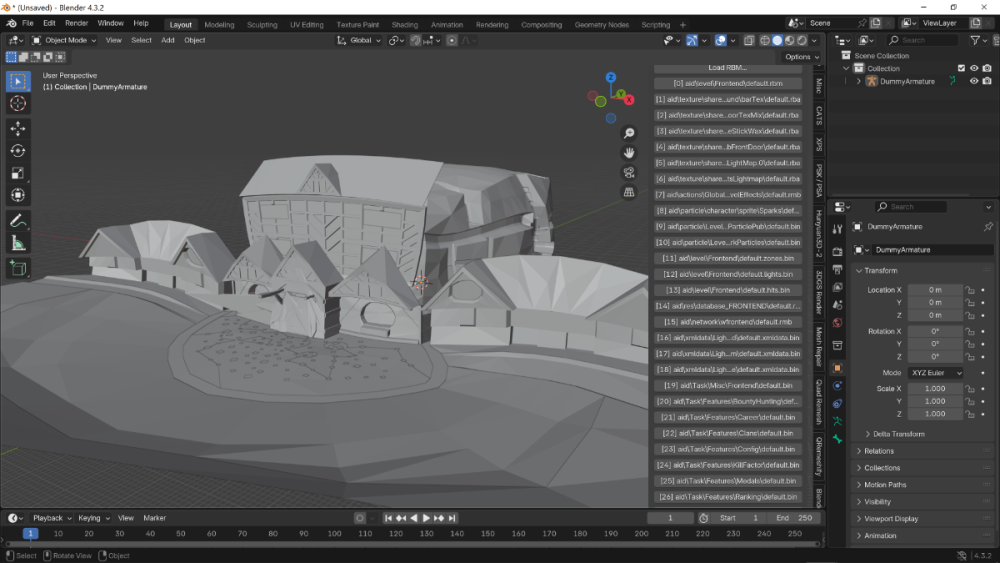Image resolution: width=1000 pixels, height=563 pixels.
Task: Open the Object Mode dropdown
Action: pyautogui.click(x=64, y=40)
